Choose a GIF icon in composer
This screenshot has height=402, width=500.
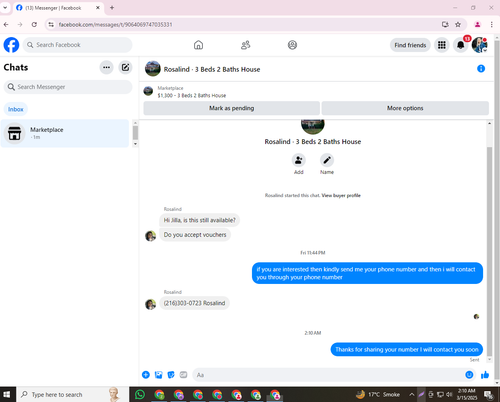183,375
